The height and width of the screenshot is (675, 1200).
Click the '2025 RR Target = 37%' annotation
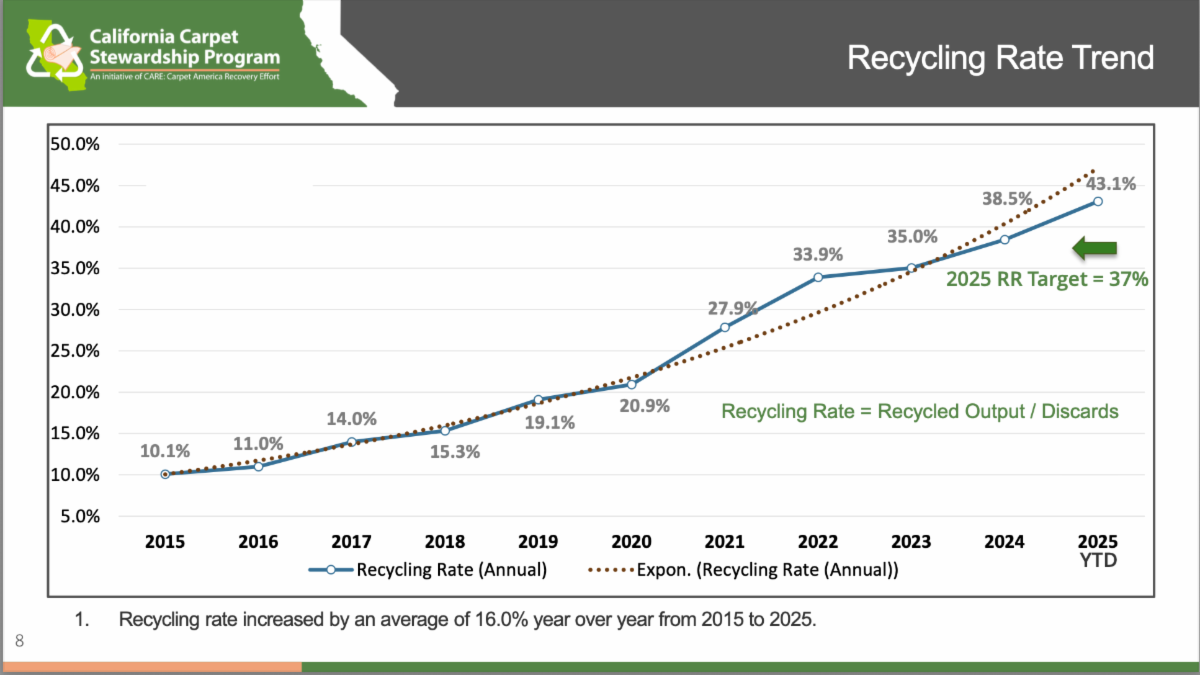[1047, 281]
